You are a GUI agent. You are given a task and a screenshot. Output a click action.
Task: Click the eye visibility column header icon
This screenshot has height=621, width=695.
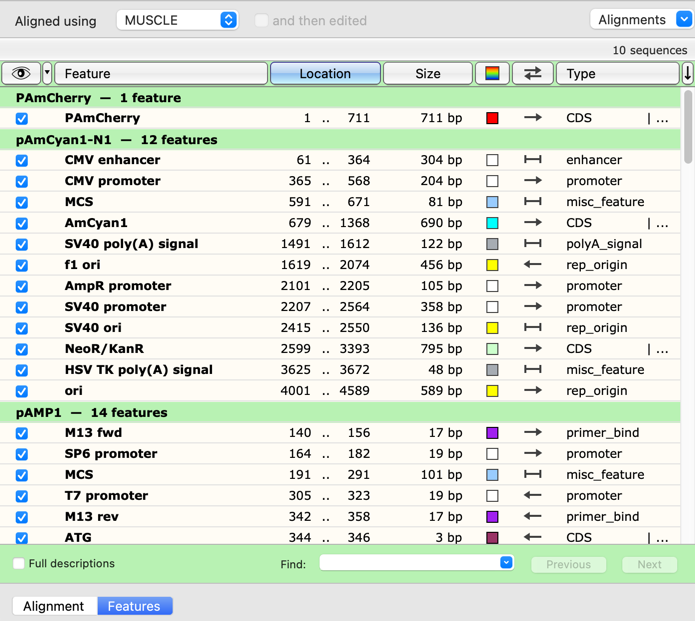tap(21, 73)
